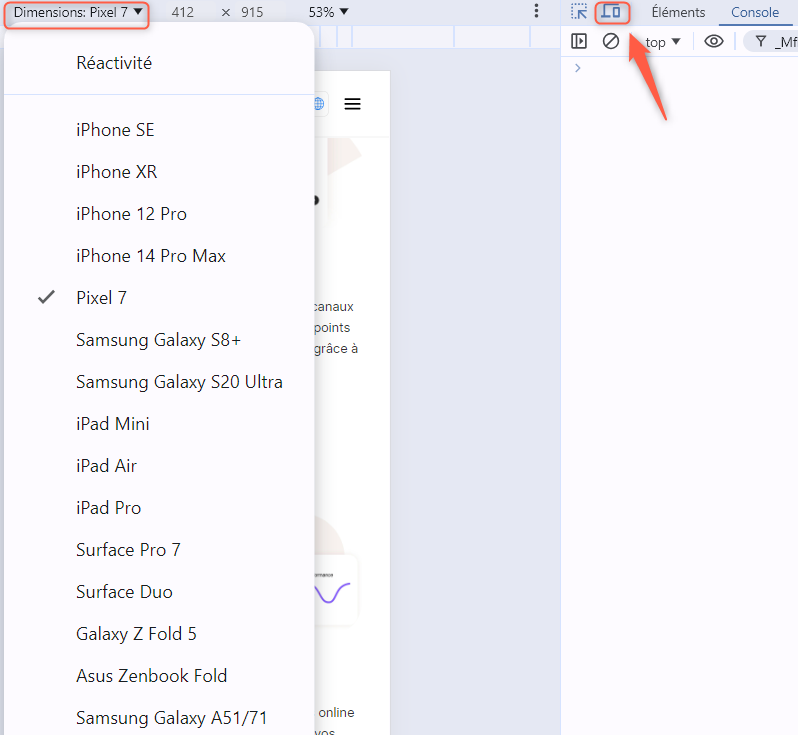Choose Asus Zenbook Fold device
The image size is (798, 735).
click(159, 676)
